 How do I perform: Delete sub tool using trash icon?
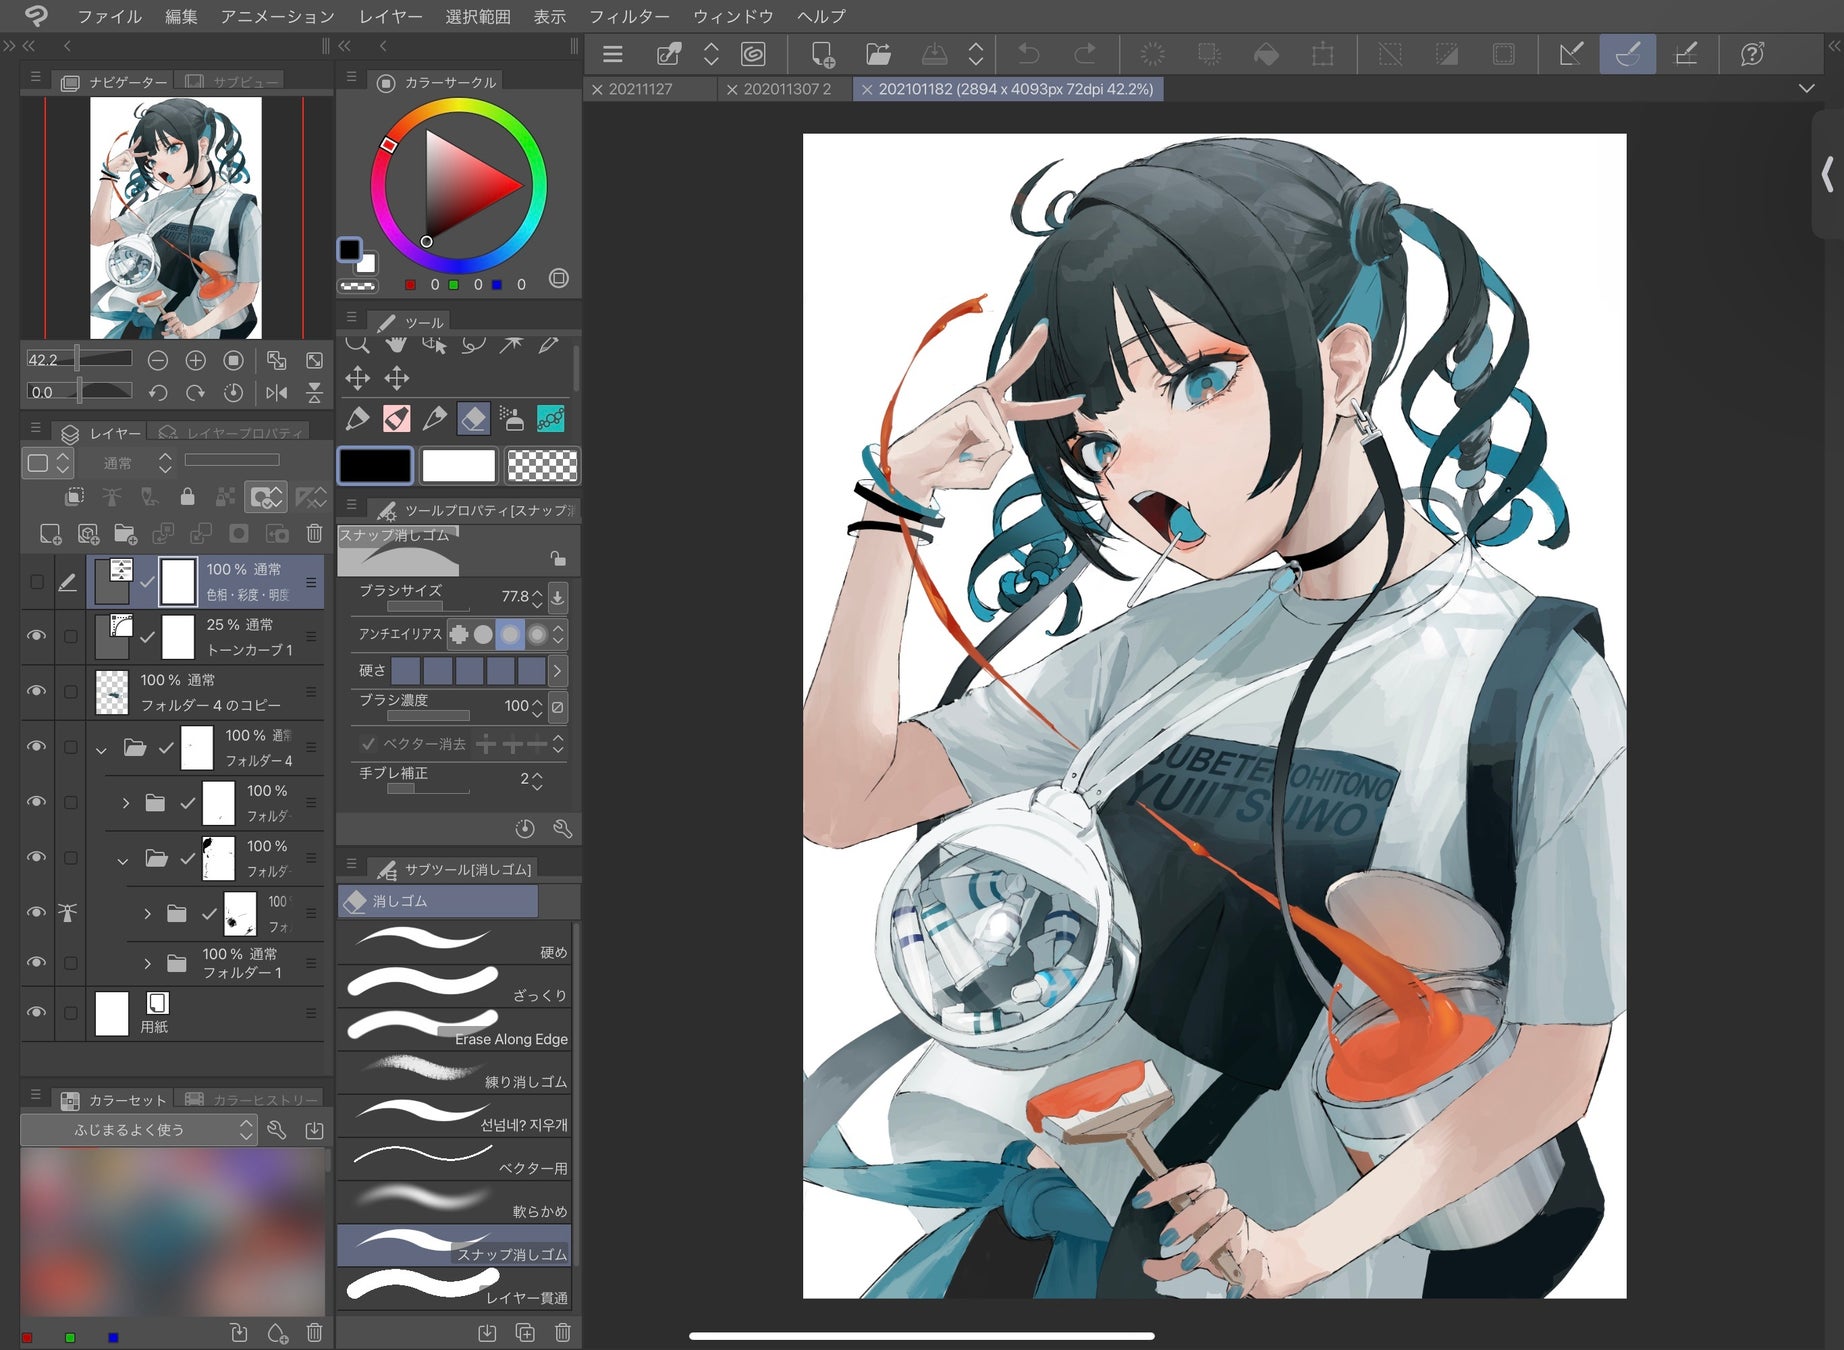563,1332
